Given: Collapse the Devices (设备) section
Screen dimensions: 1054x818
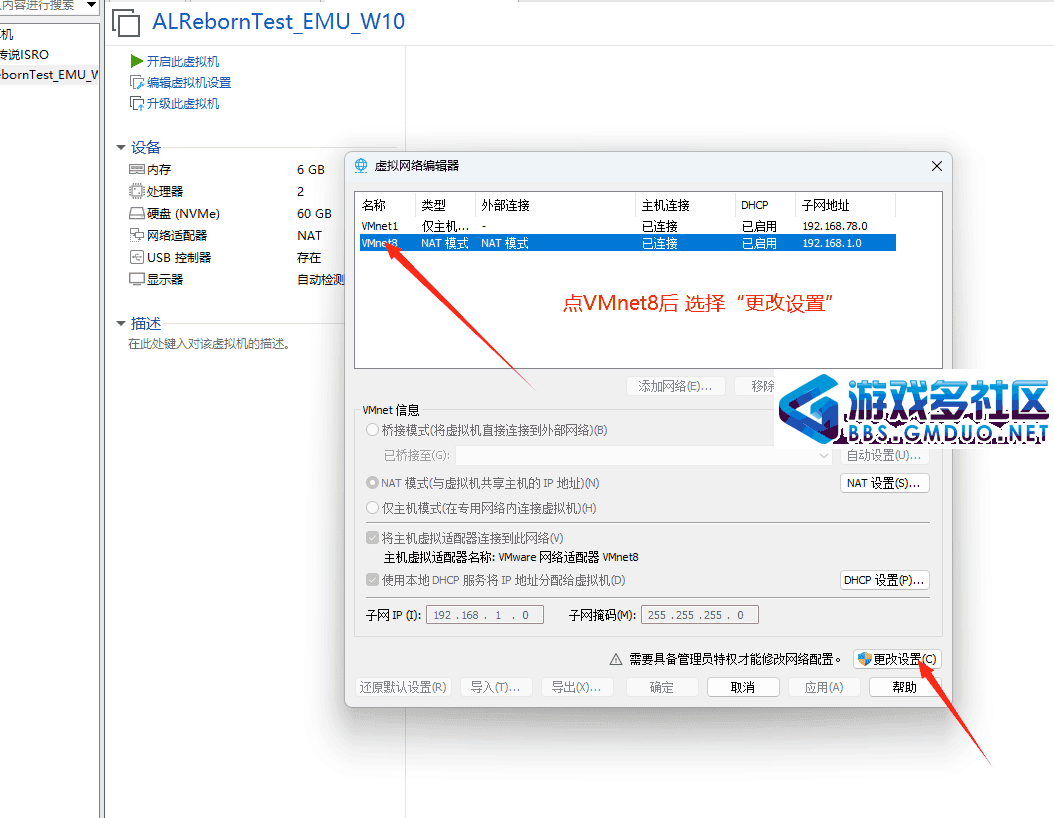Looking at the screenshot, I should (121, 147).
